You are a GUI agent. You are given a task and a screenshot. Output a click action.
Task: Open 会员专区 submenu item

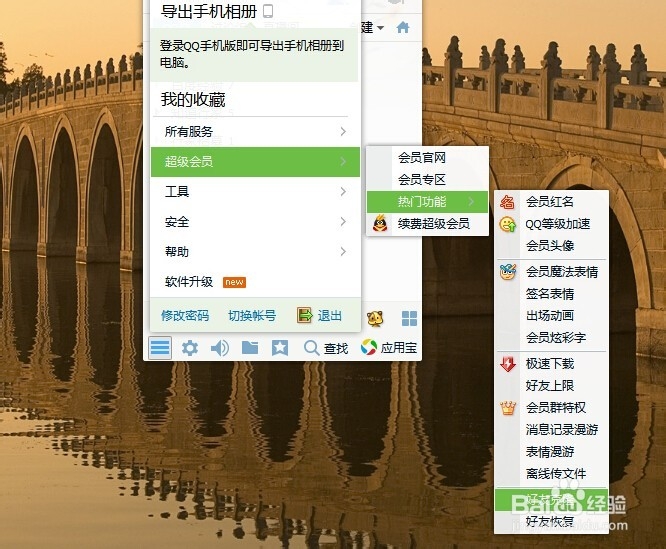[x=428, y=180]
